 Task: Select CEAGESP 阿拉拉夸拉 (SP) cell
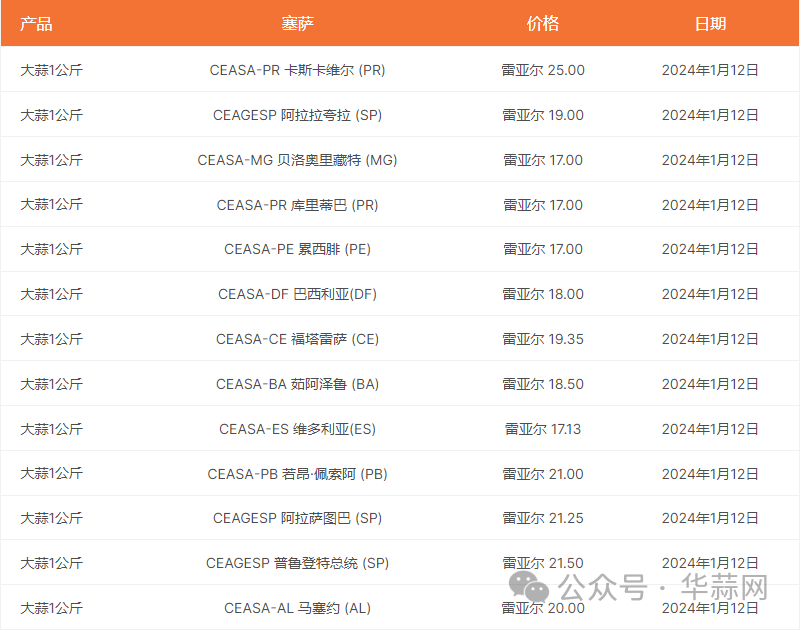pos(297,115)
